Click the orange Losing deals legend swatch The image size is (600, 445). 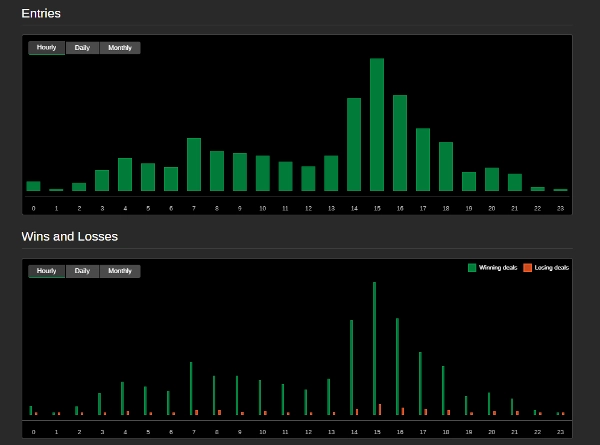pyautogui.click(x=528, y=268)
